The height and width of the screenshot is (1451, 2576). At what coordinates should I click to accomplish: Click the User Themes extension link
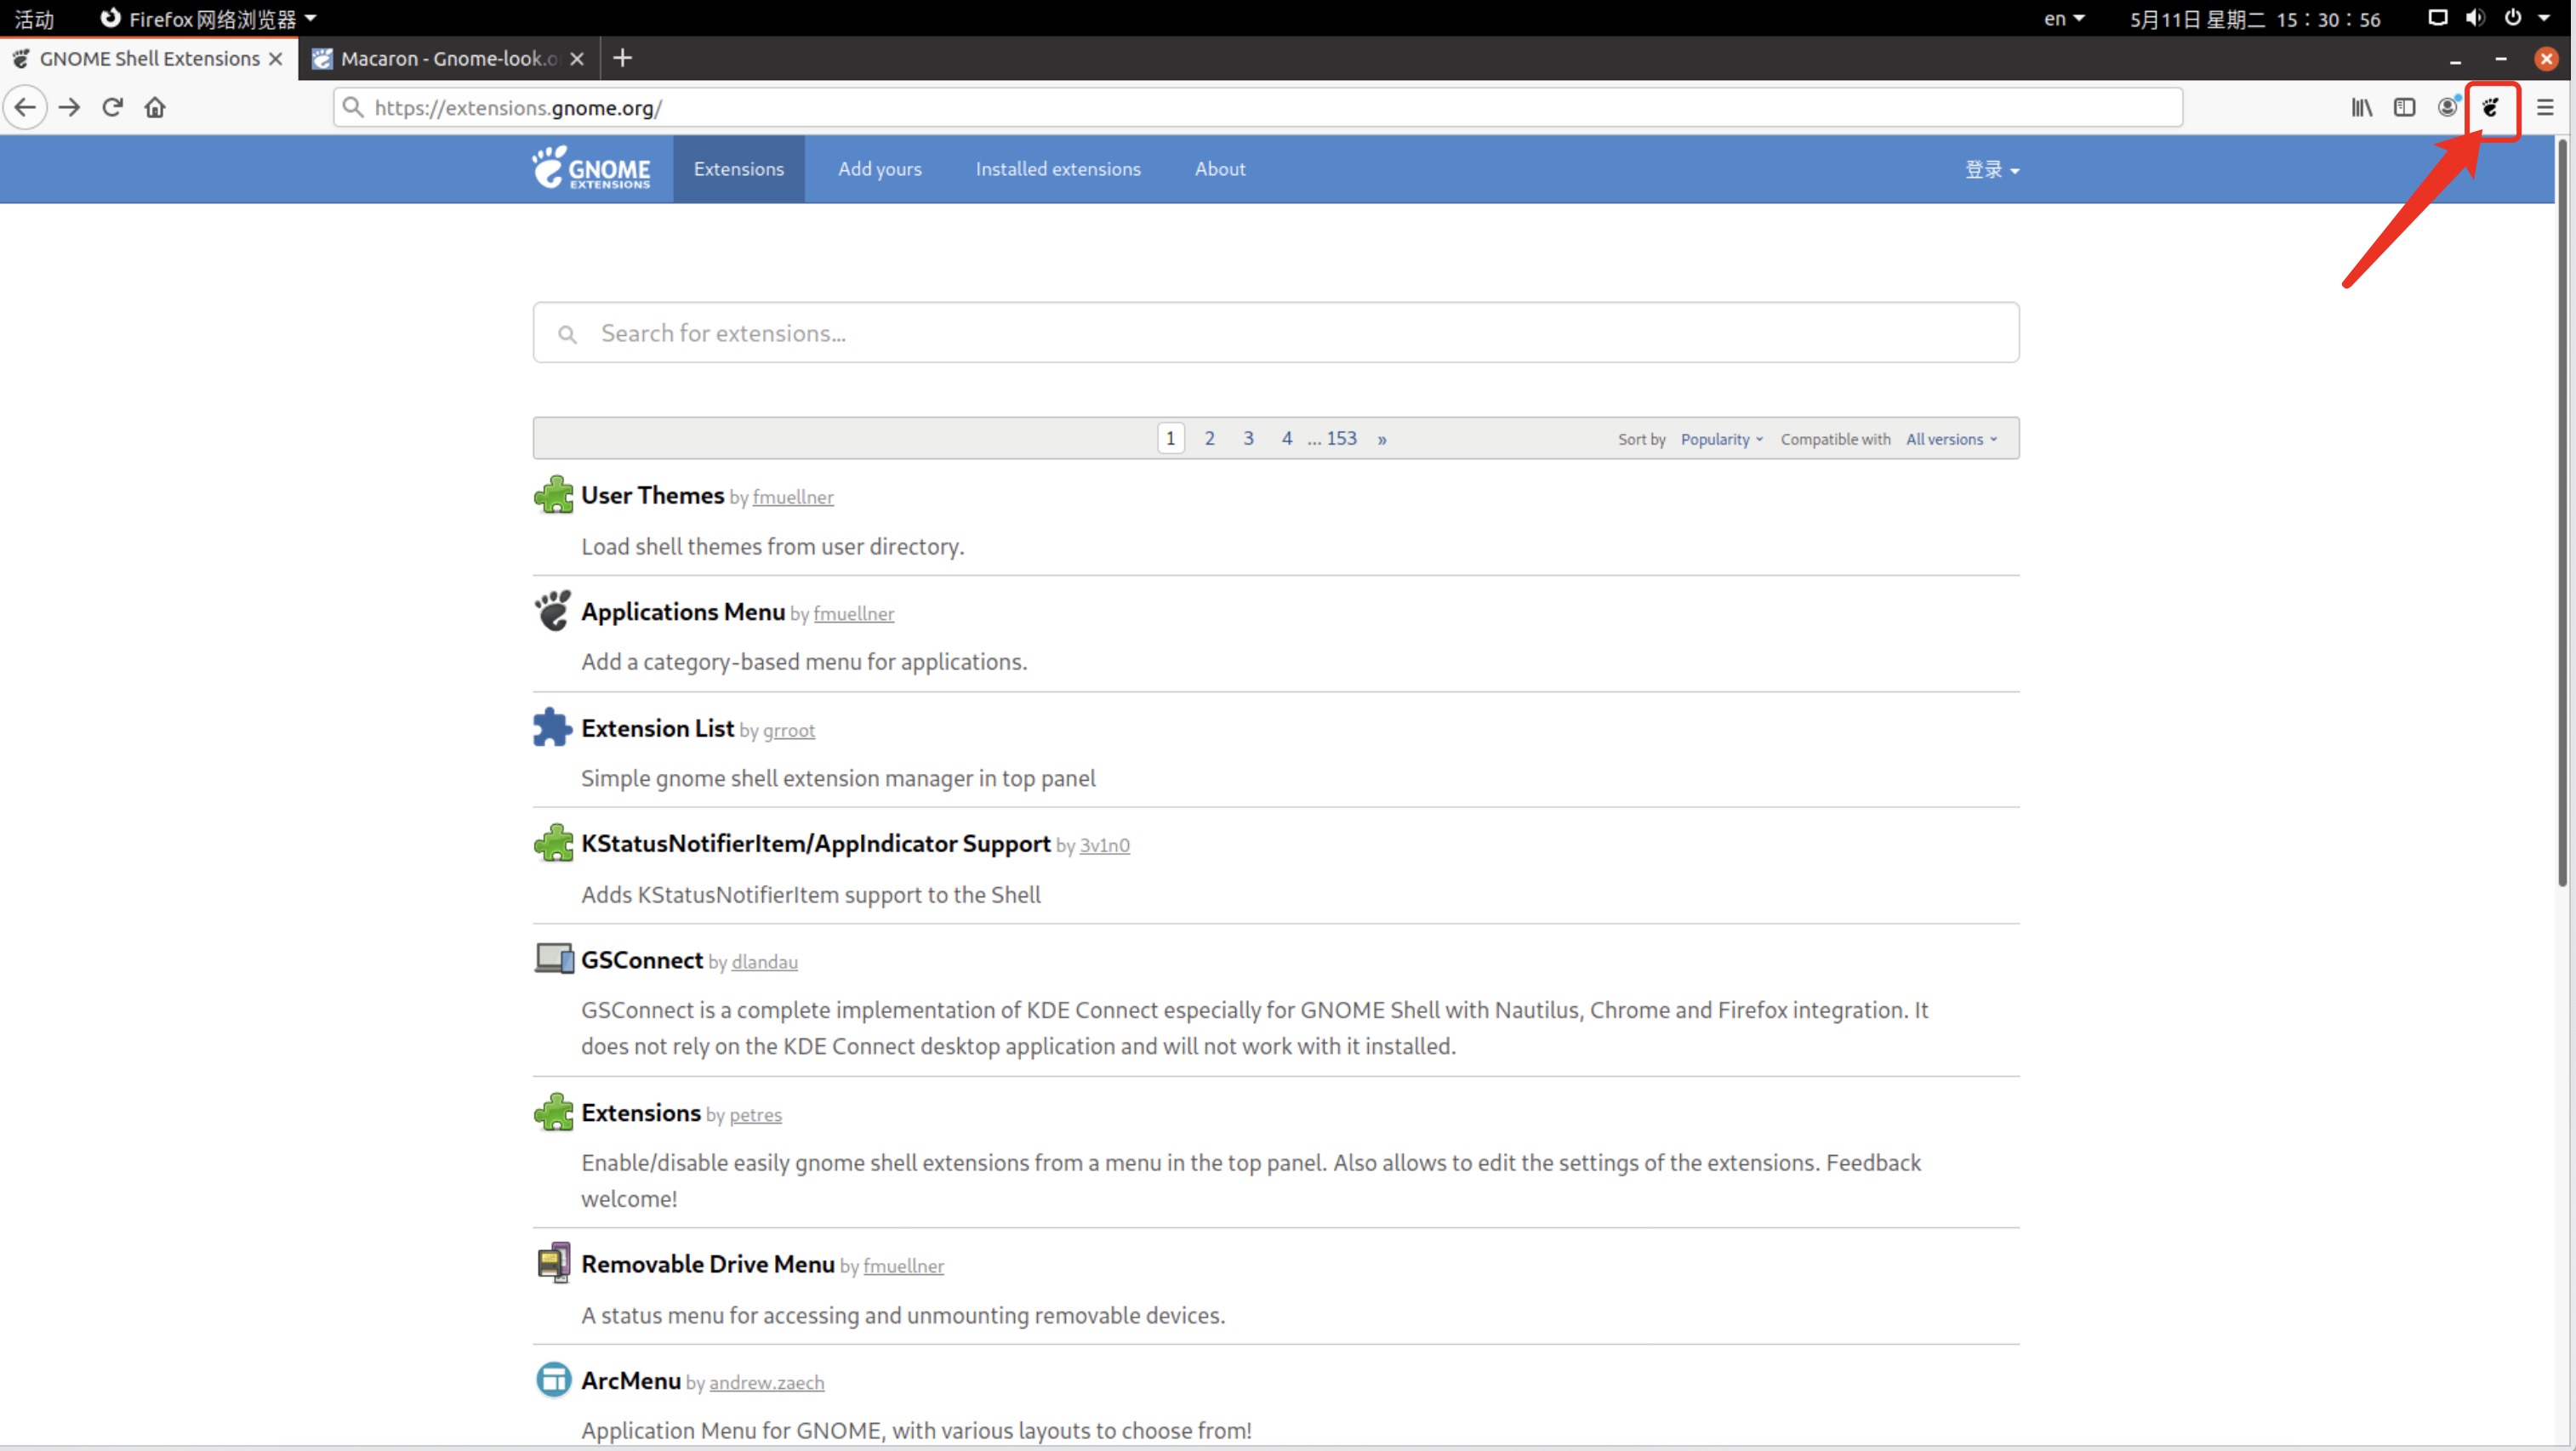point(654,496)
